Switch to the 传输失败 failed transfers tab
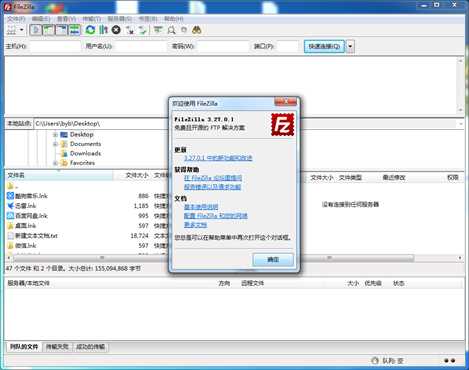The height and width of the screenshot is (370, 469). tap(57, 347)
